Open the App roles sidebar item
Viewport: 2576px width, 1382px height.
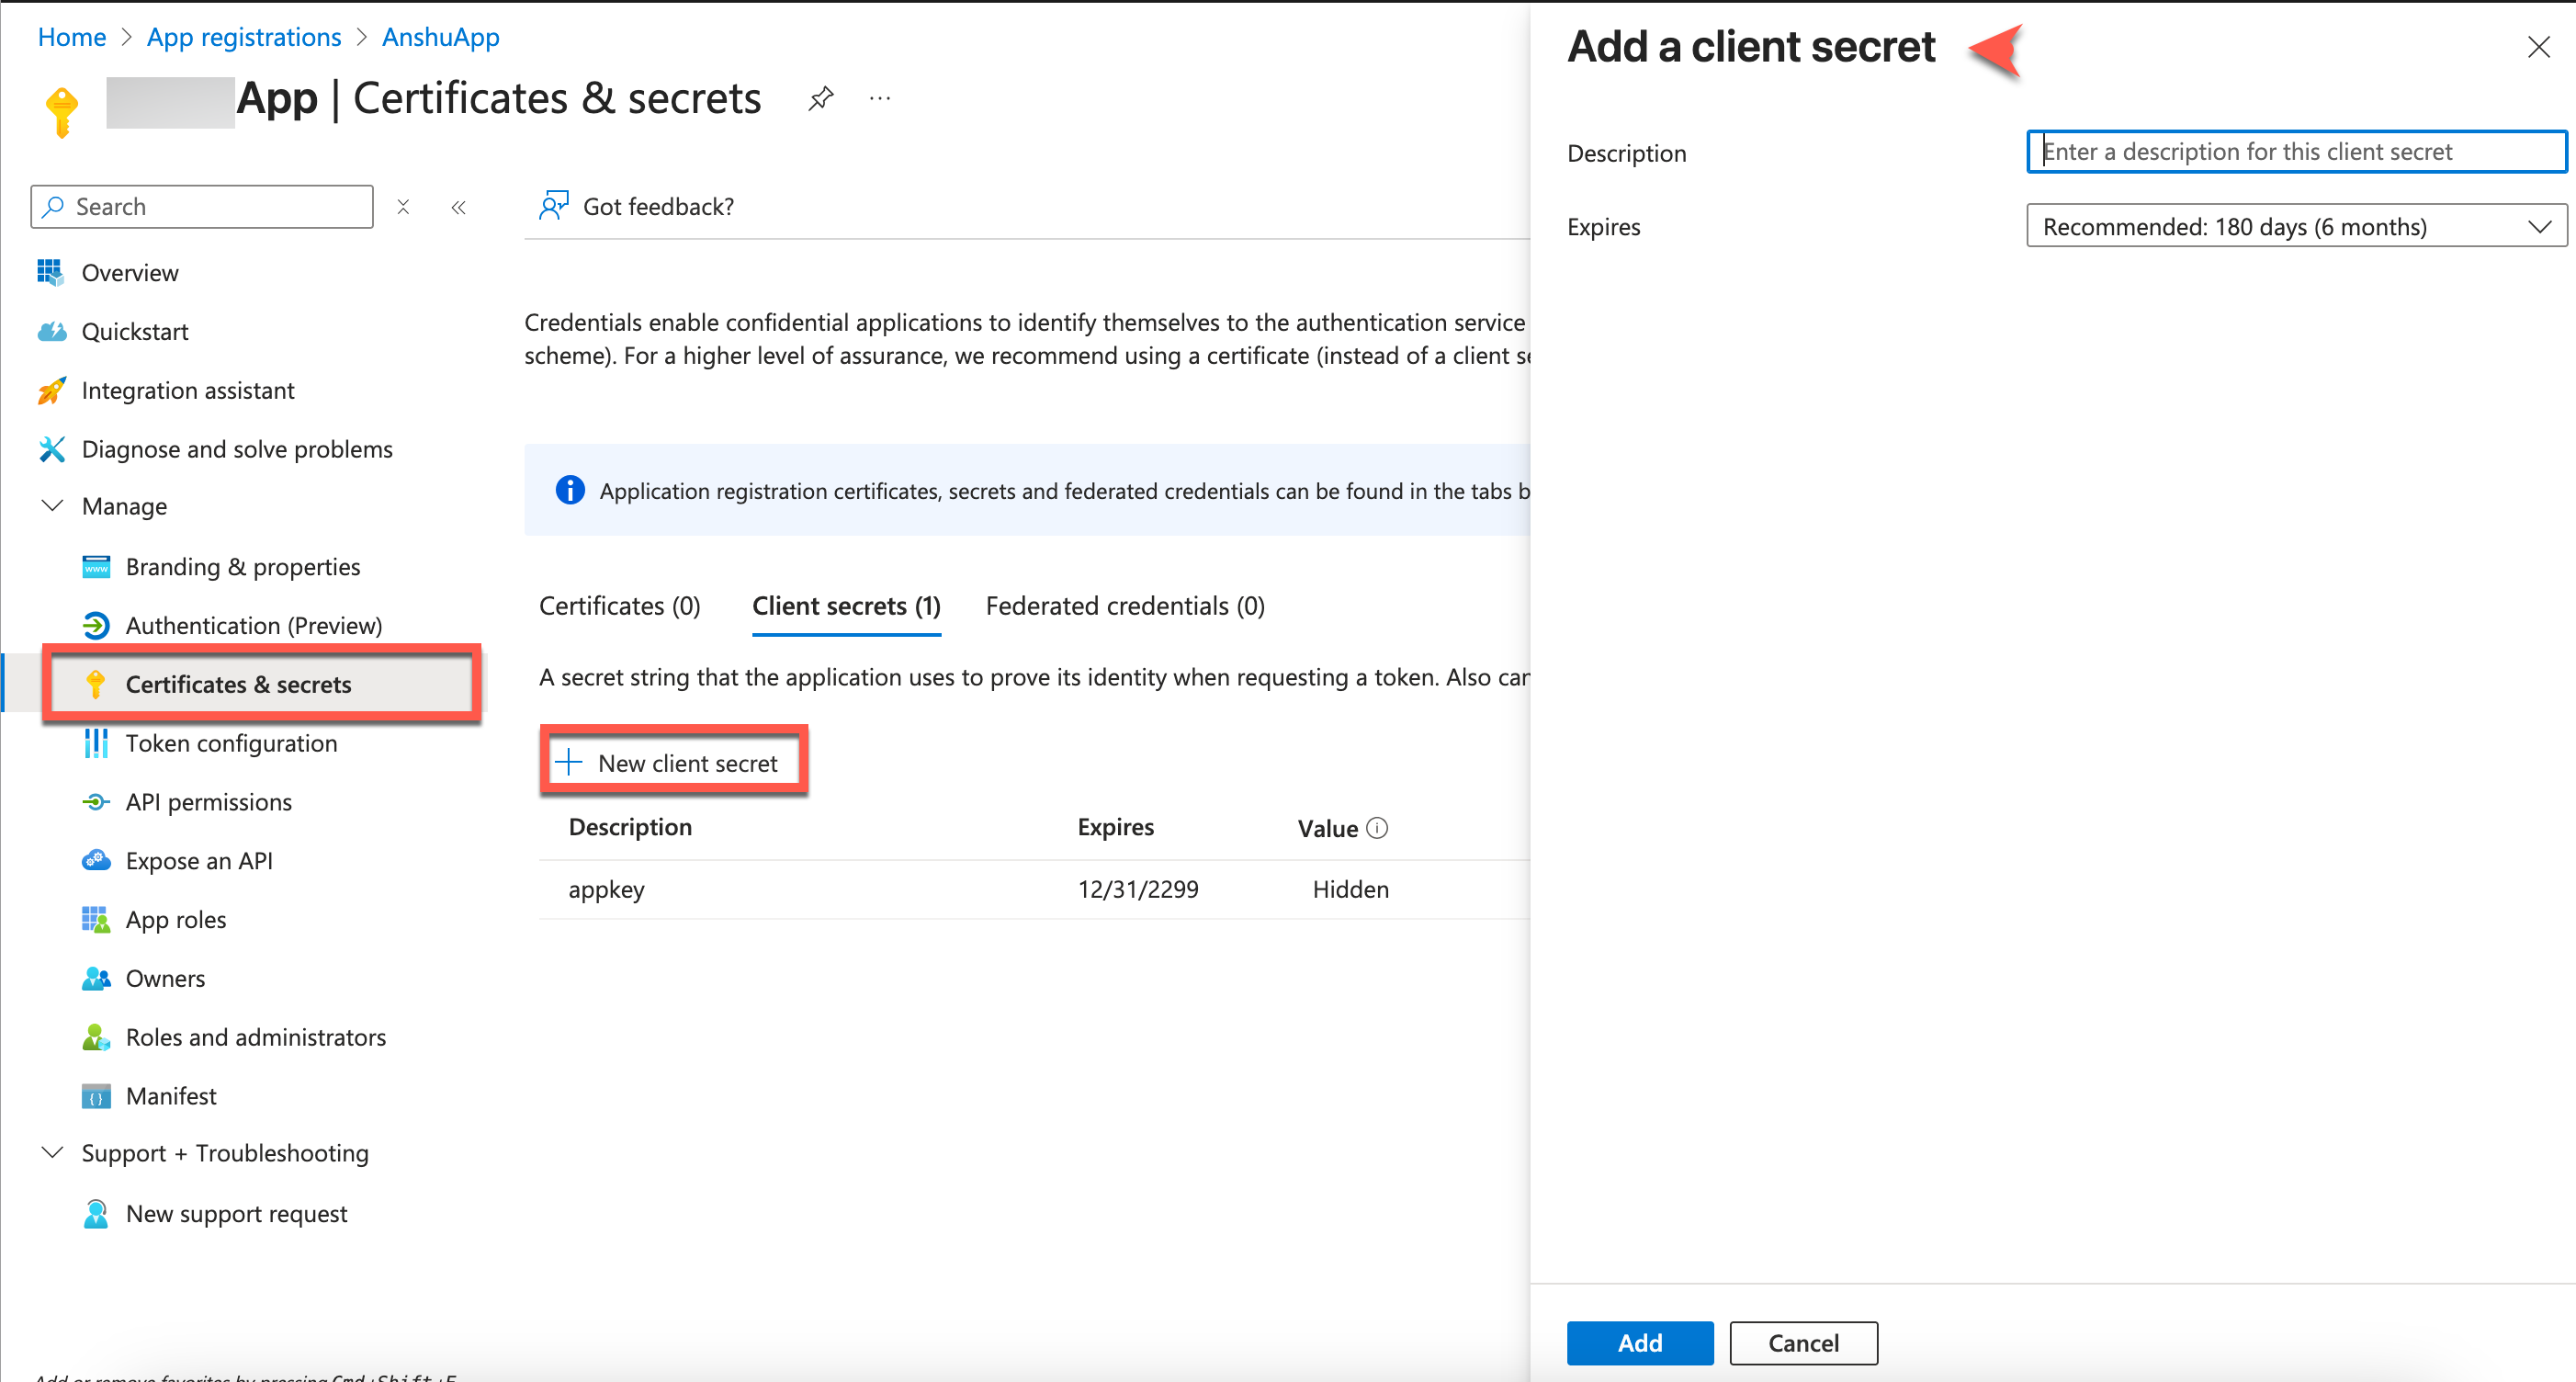[176, 919]
